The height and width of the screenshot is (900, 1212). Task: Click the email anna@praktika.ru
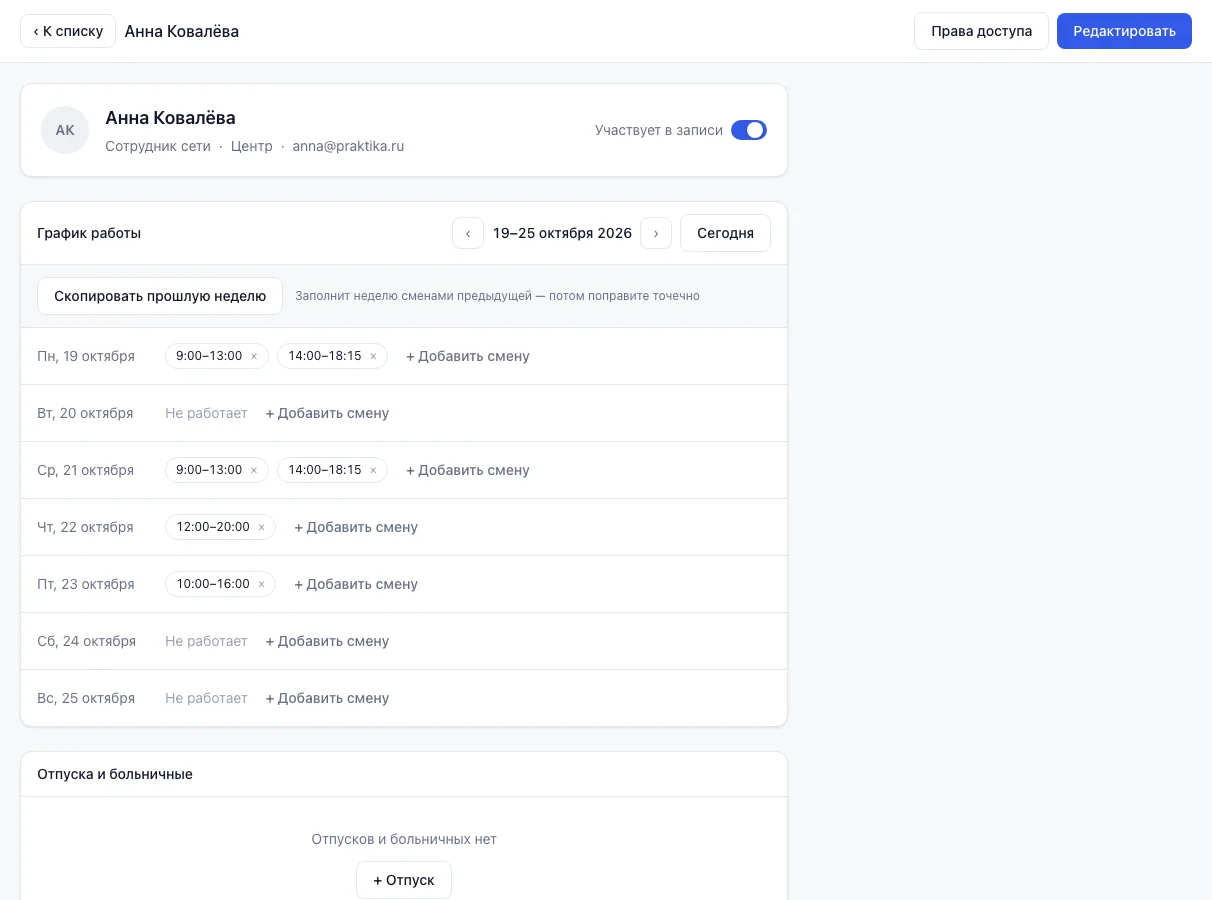click(x=348, y=146)
